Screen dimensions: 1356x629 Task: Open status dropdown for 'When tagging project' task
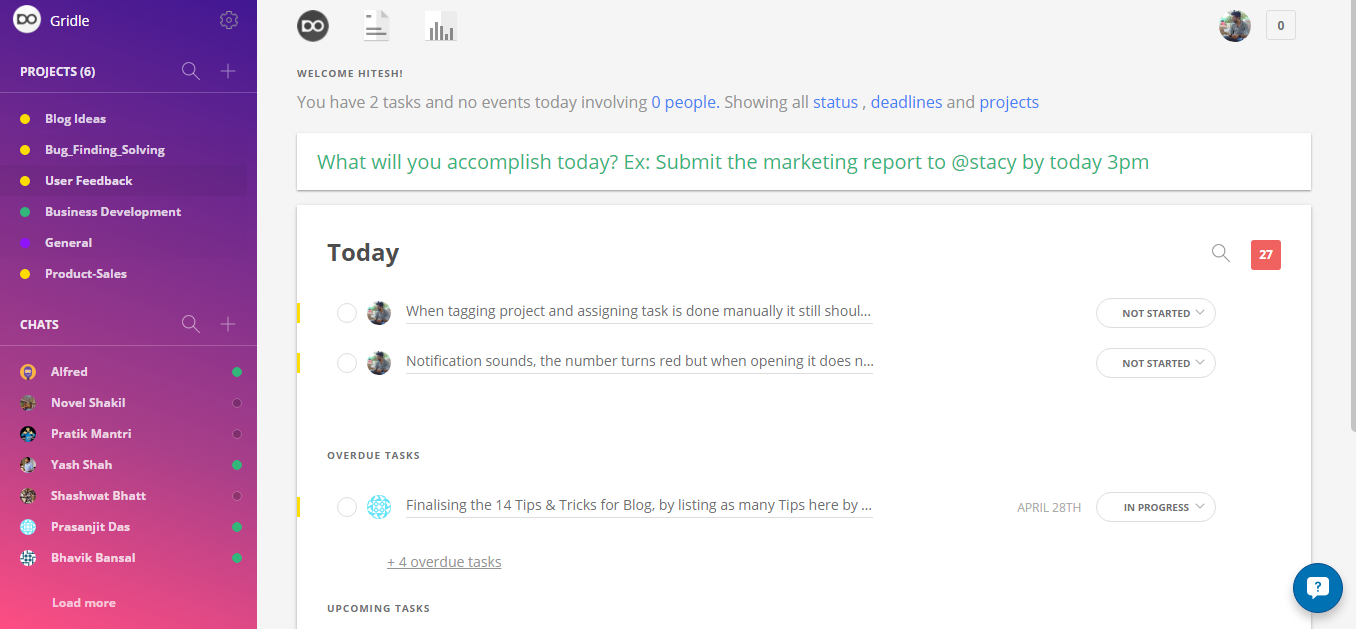1156,313
